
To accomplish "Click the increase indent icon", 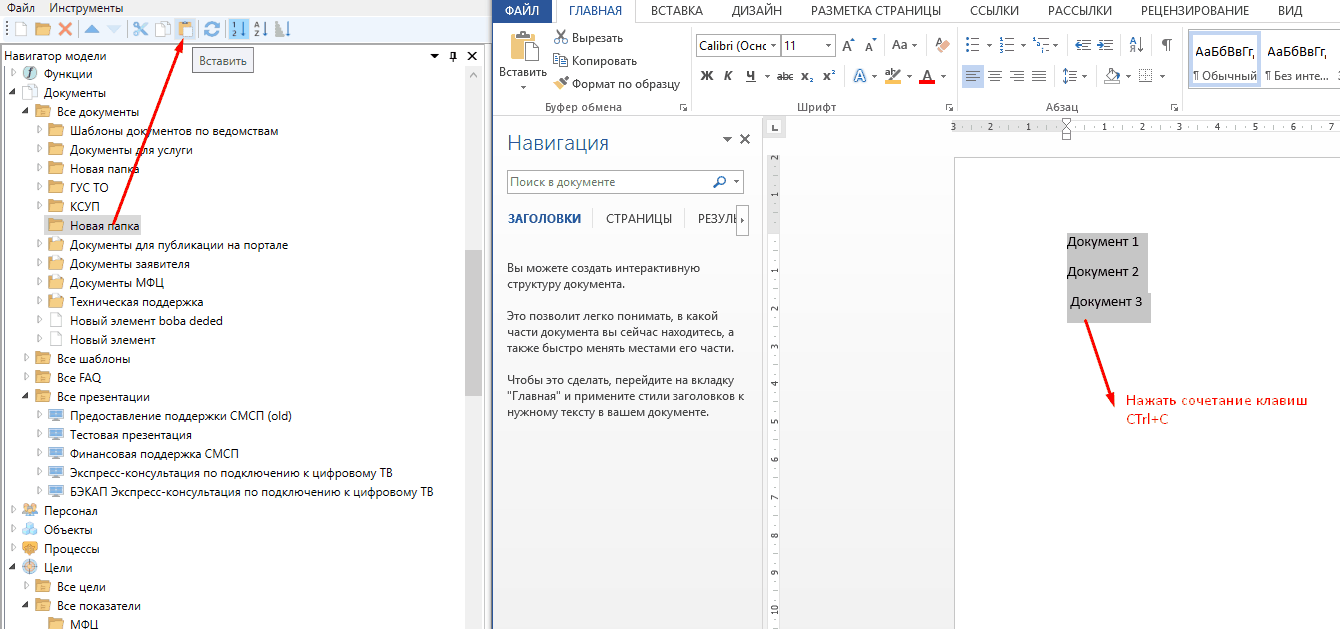I will tap(1105, 45).
